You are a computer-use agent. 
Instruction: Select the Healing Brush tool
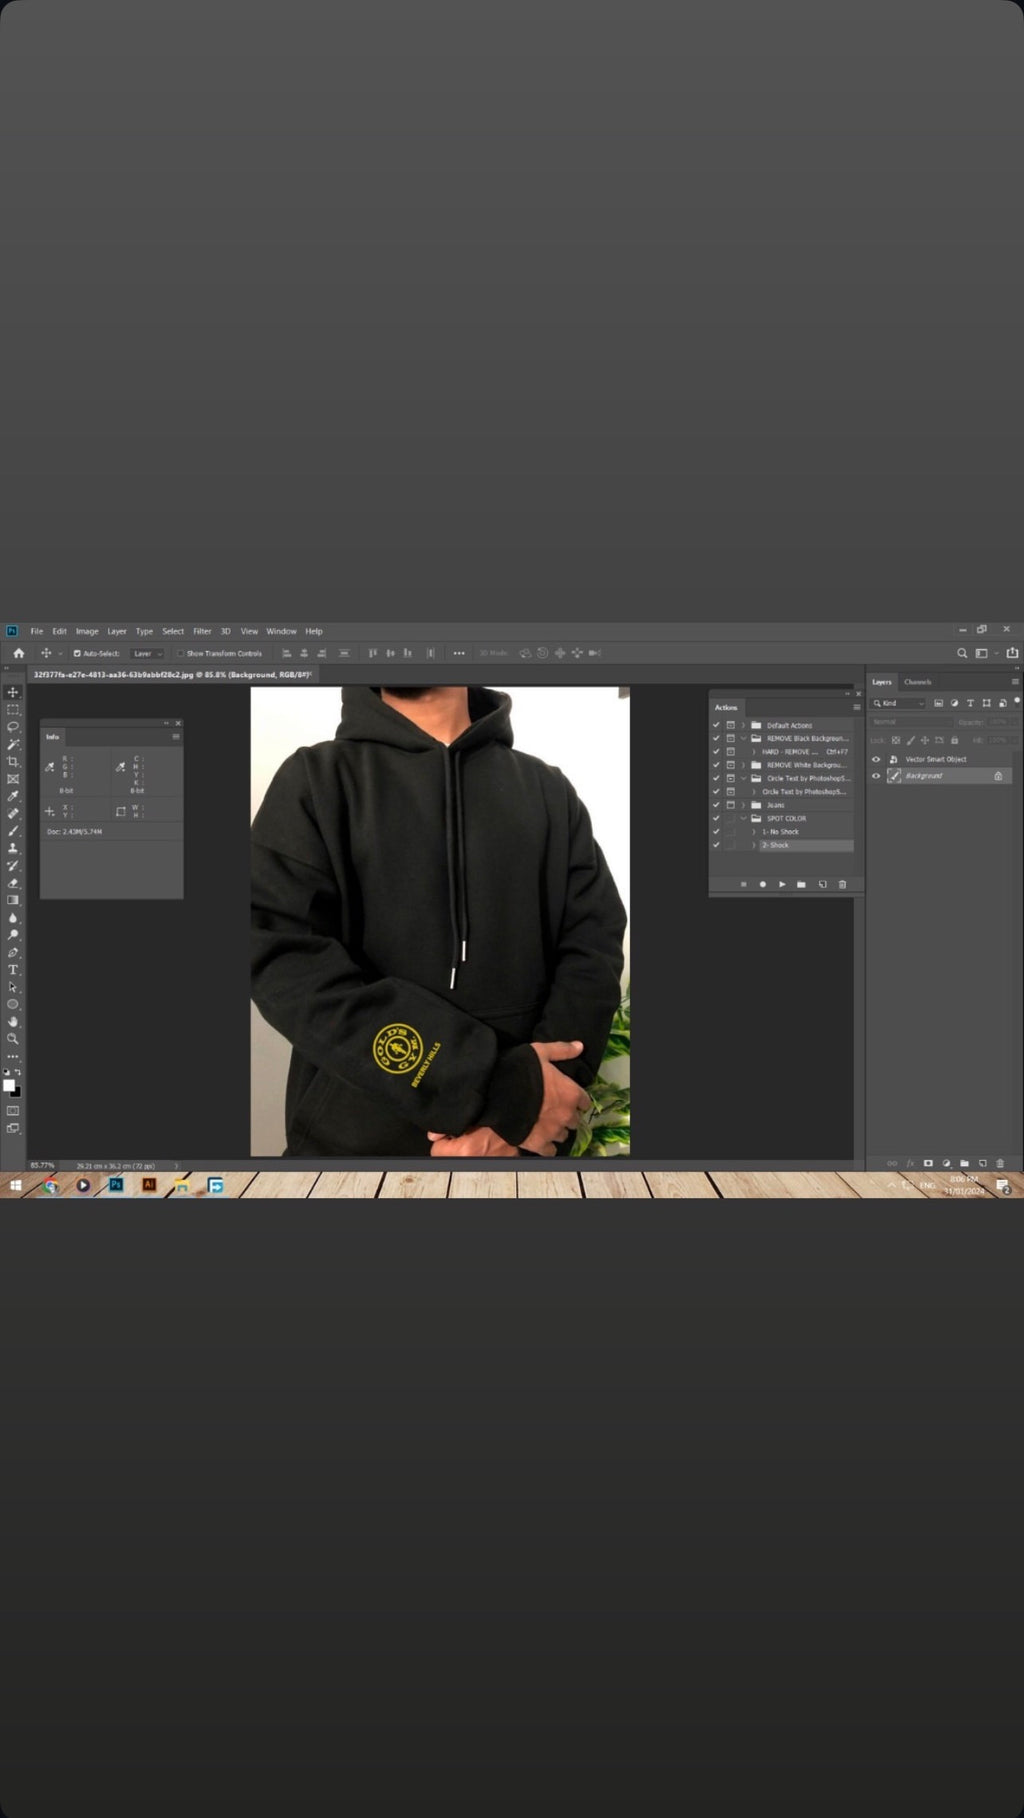pyautogui.click(x=13, y=813)
